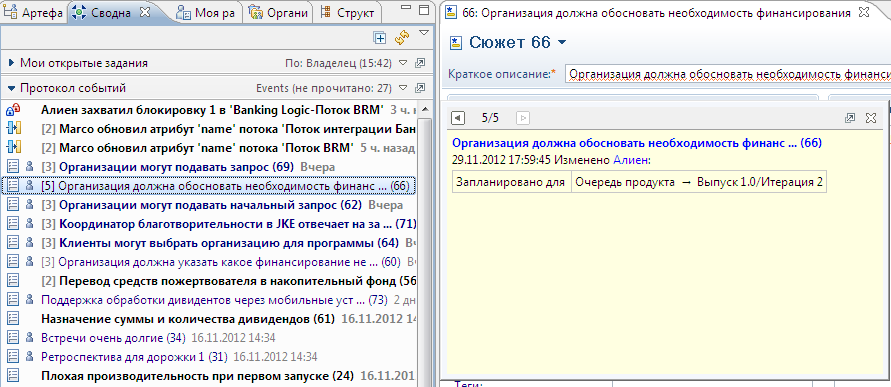Switch to the Структ tab

pyautogui.click(x=348, y=12)
